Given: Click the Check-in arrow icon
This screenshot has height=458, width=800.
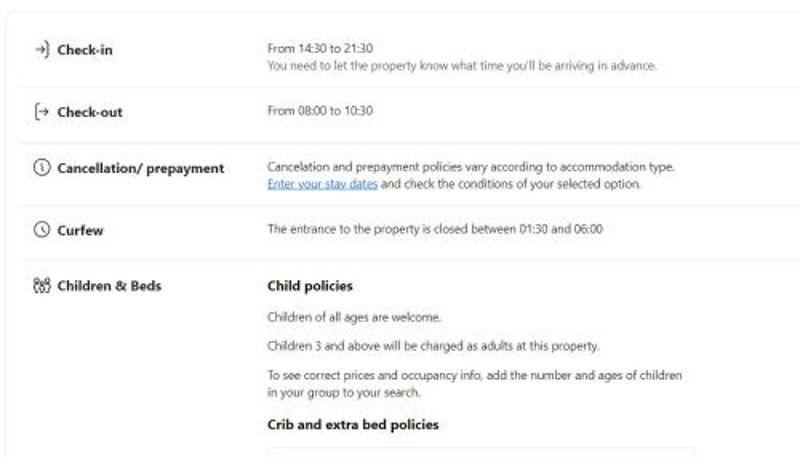Looking at the screenshot, I should tap(41, 50).
